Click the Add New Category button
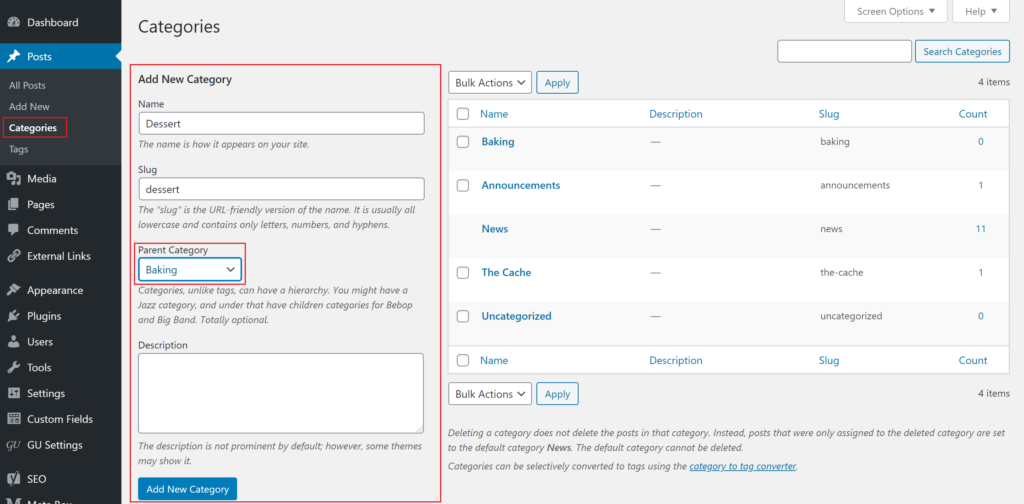The image size is (1024, 504). tap(187, 489)
